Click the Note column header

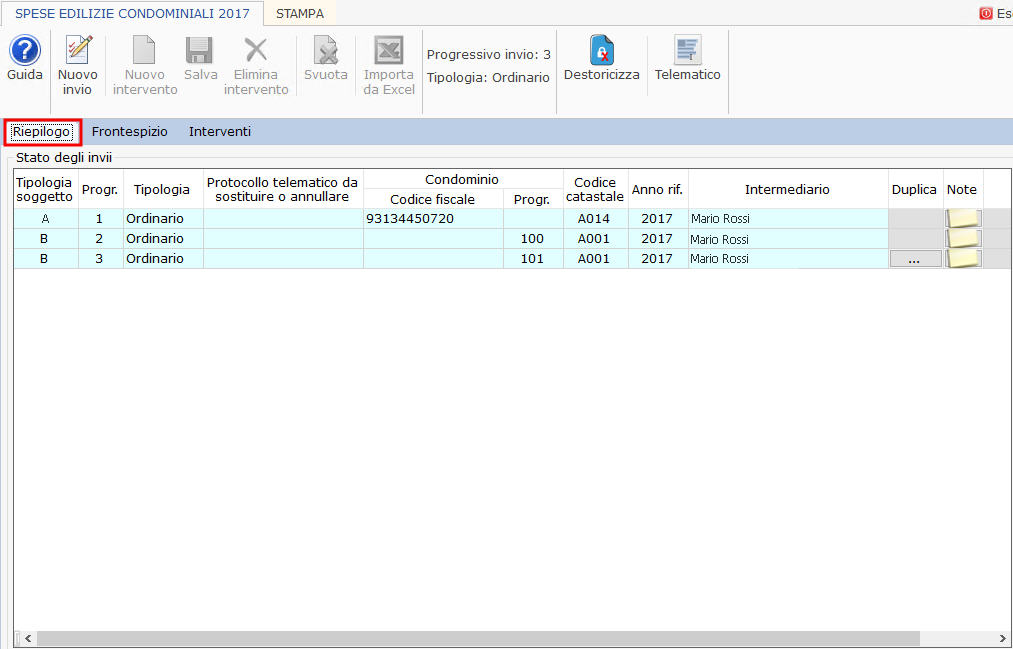tap(963, 189)
